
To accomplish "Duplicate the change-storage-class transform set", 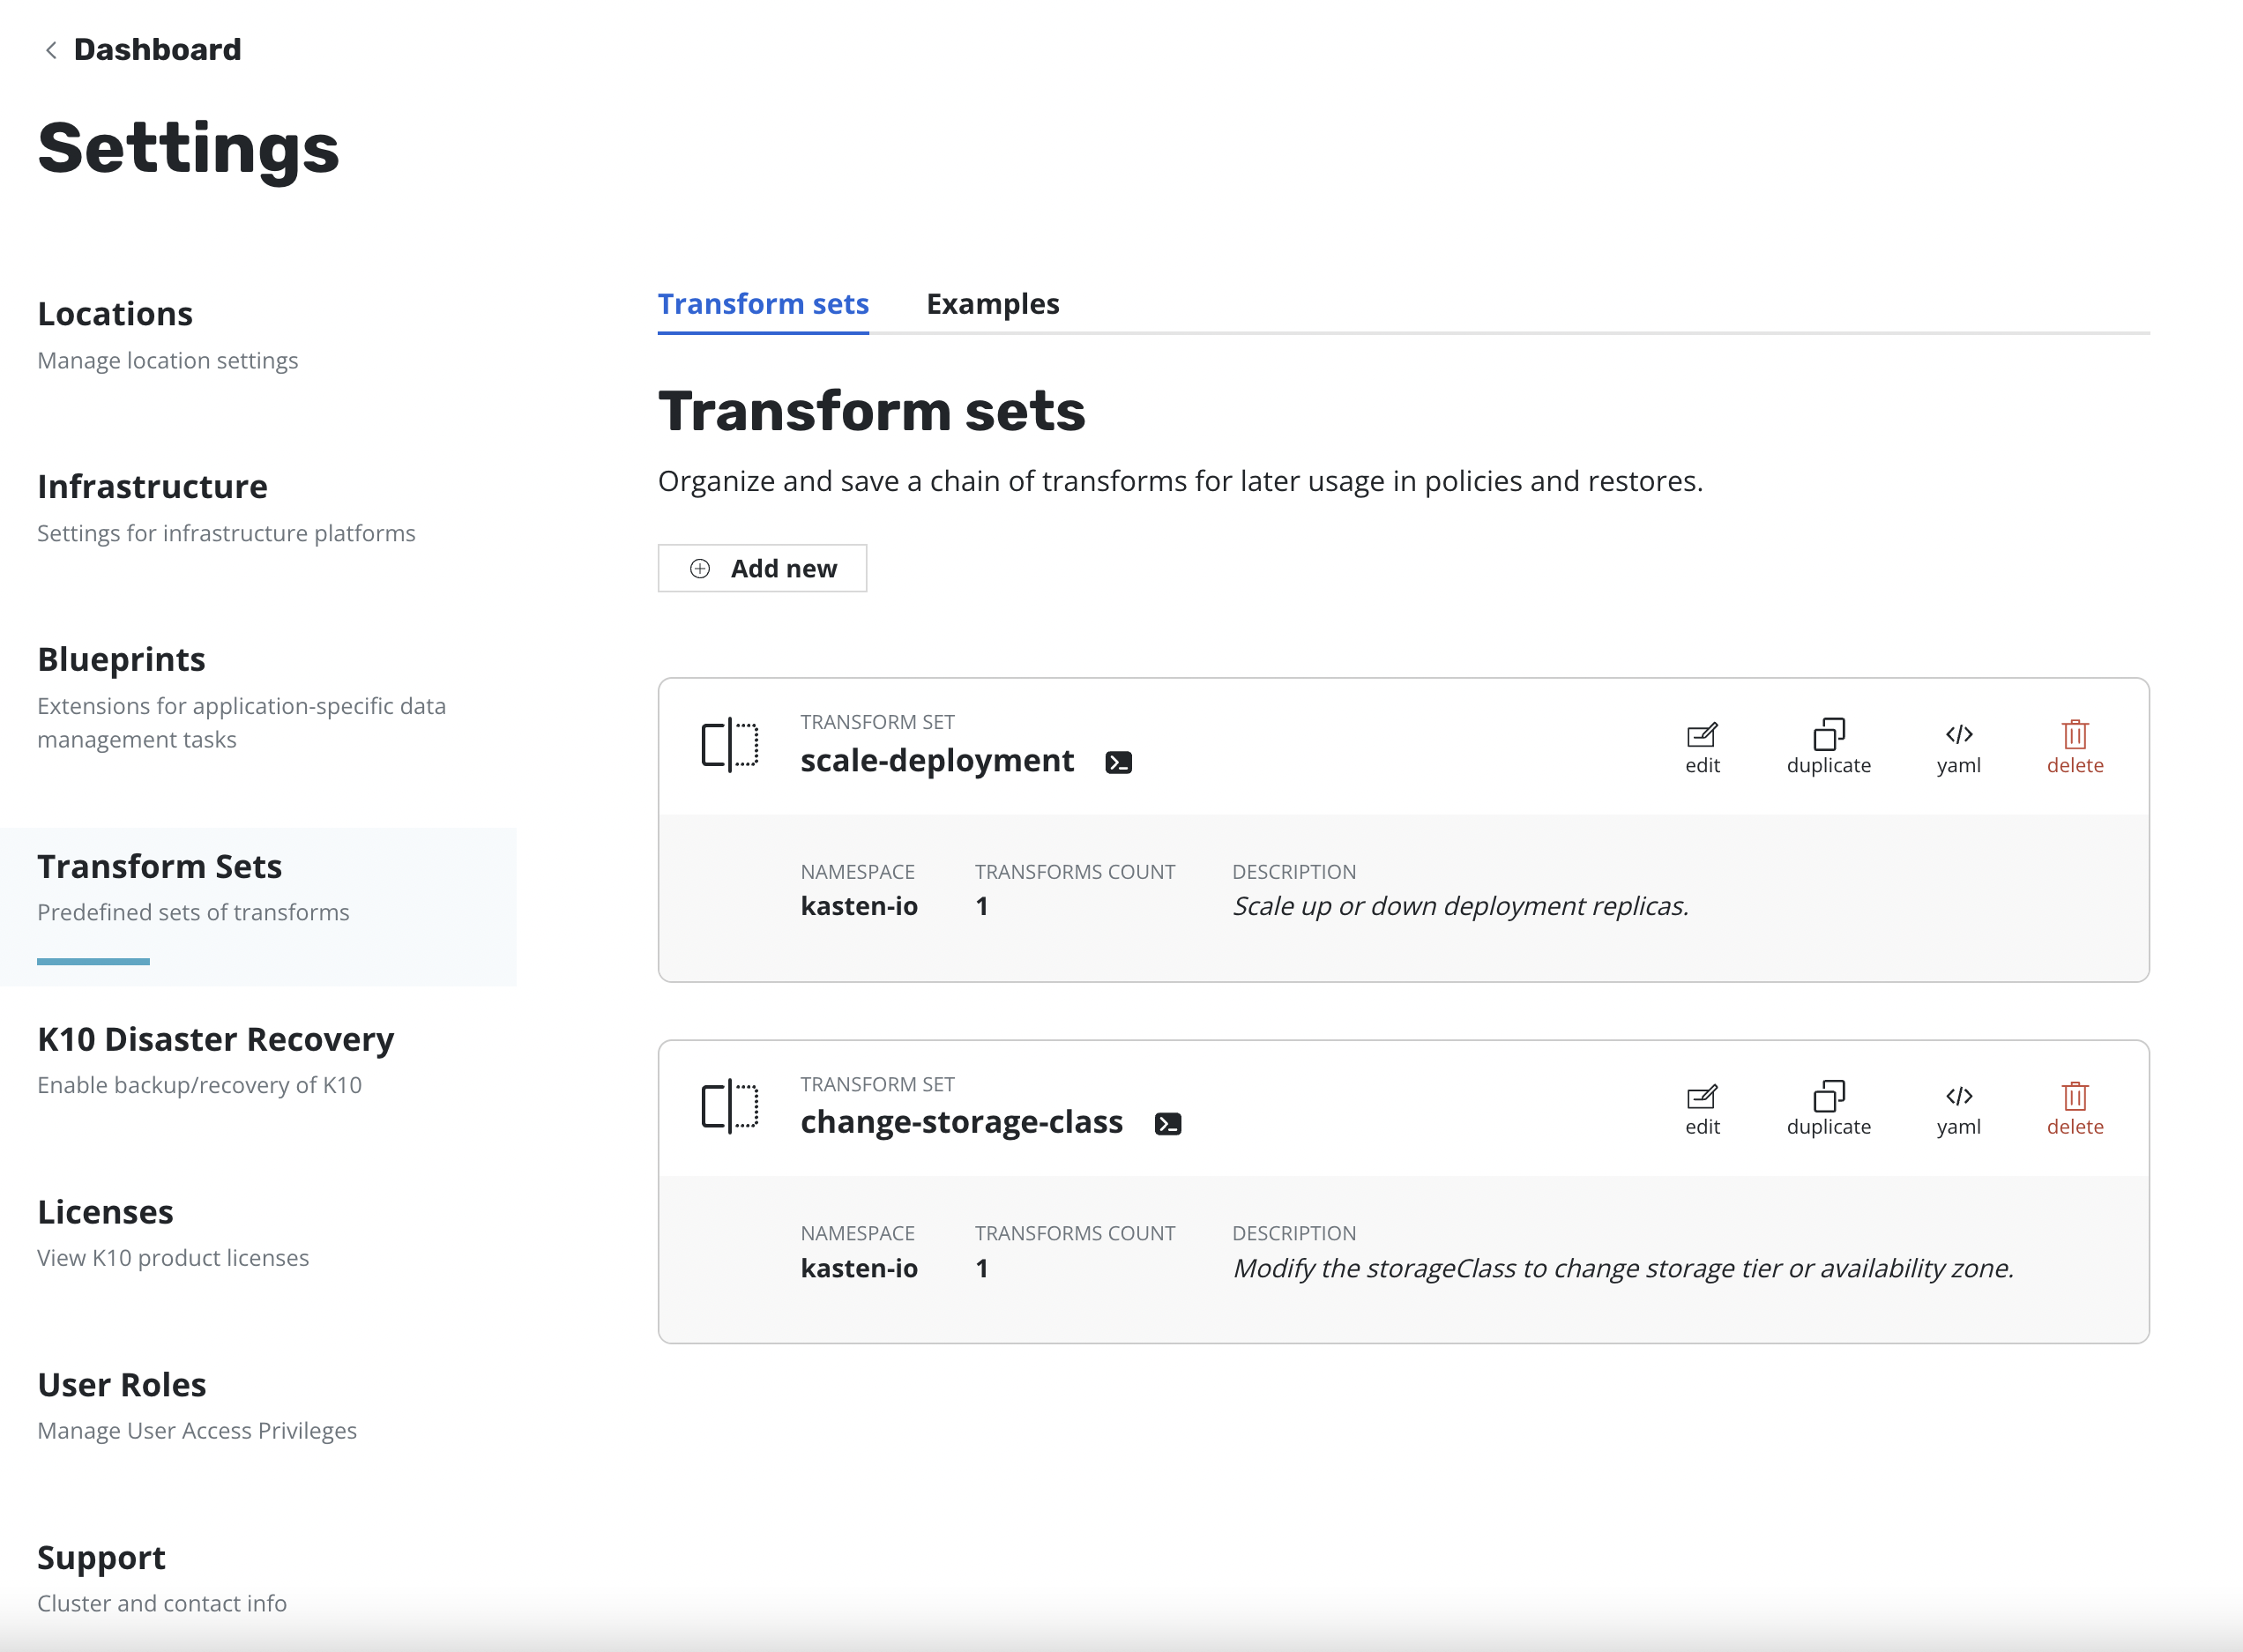I will tap(1827, 1108).
